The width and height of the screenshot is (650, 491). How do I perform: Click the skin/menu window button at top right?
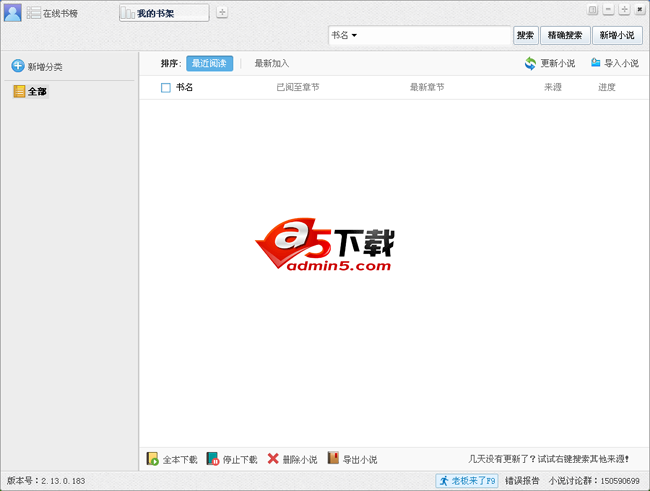pos(593,10)
